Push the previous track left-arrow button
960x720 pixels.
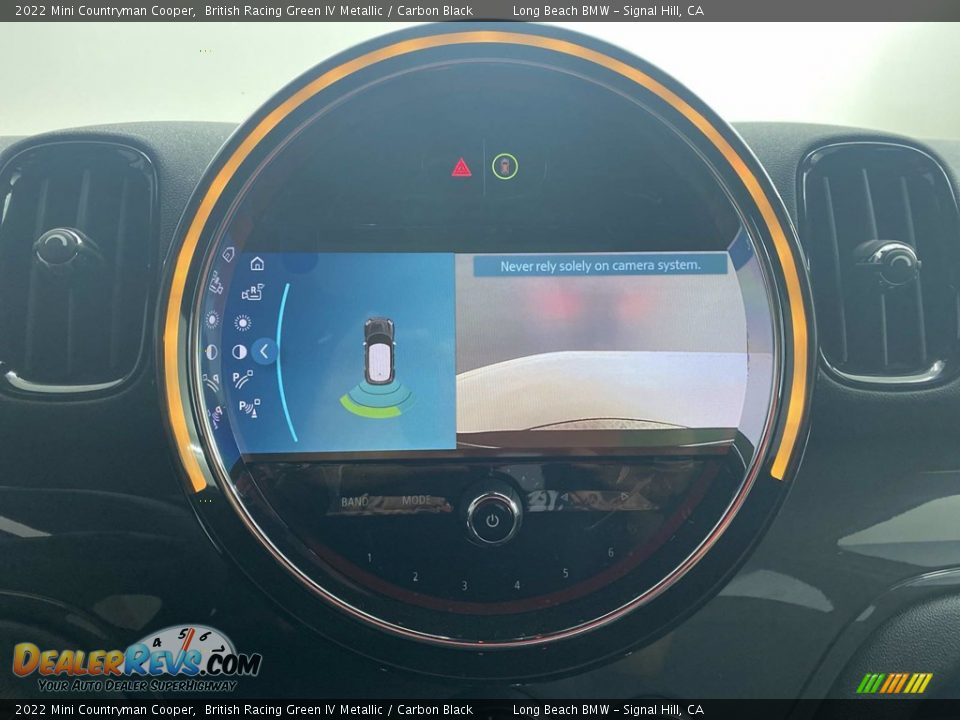point(564,497)
